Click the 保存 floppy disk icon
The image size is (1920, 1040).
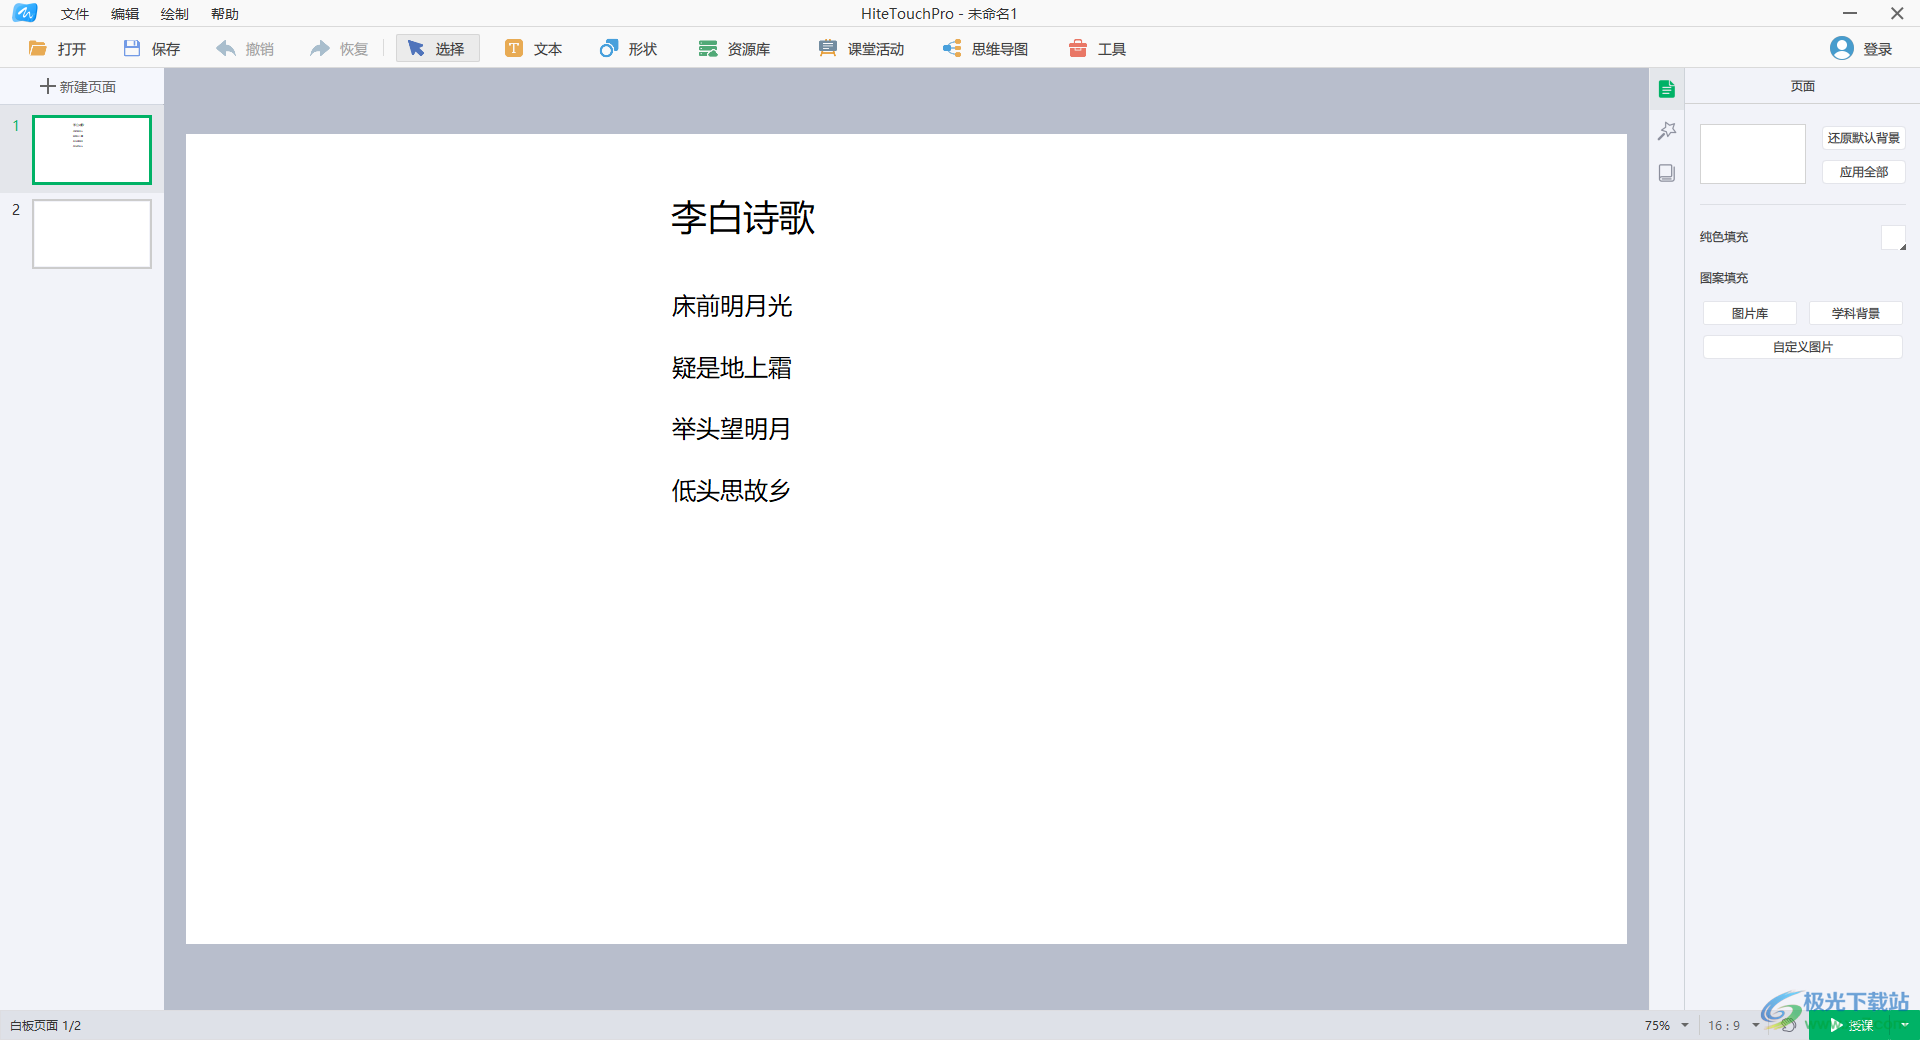tap(132, 48)
